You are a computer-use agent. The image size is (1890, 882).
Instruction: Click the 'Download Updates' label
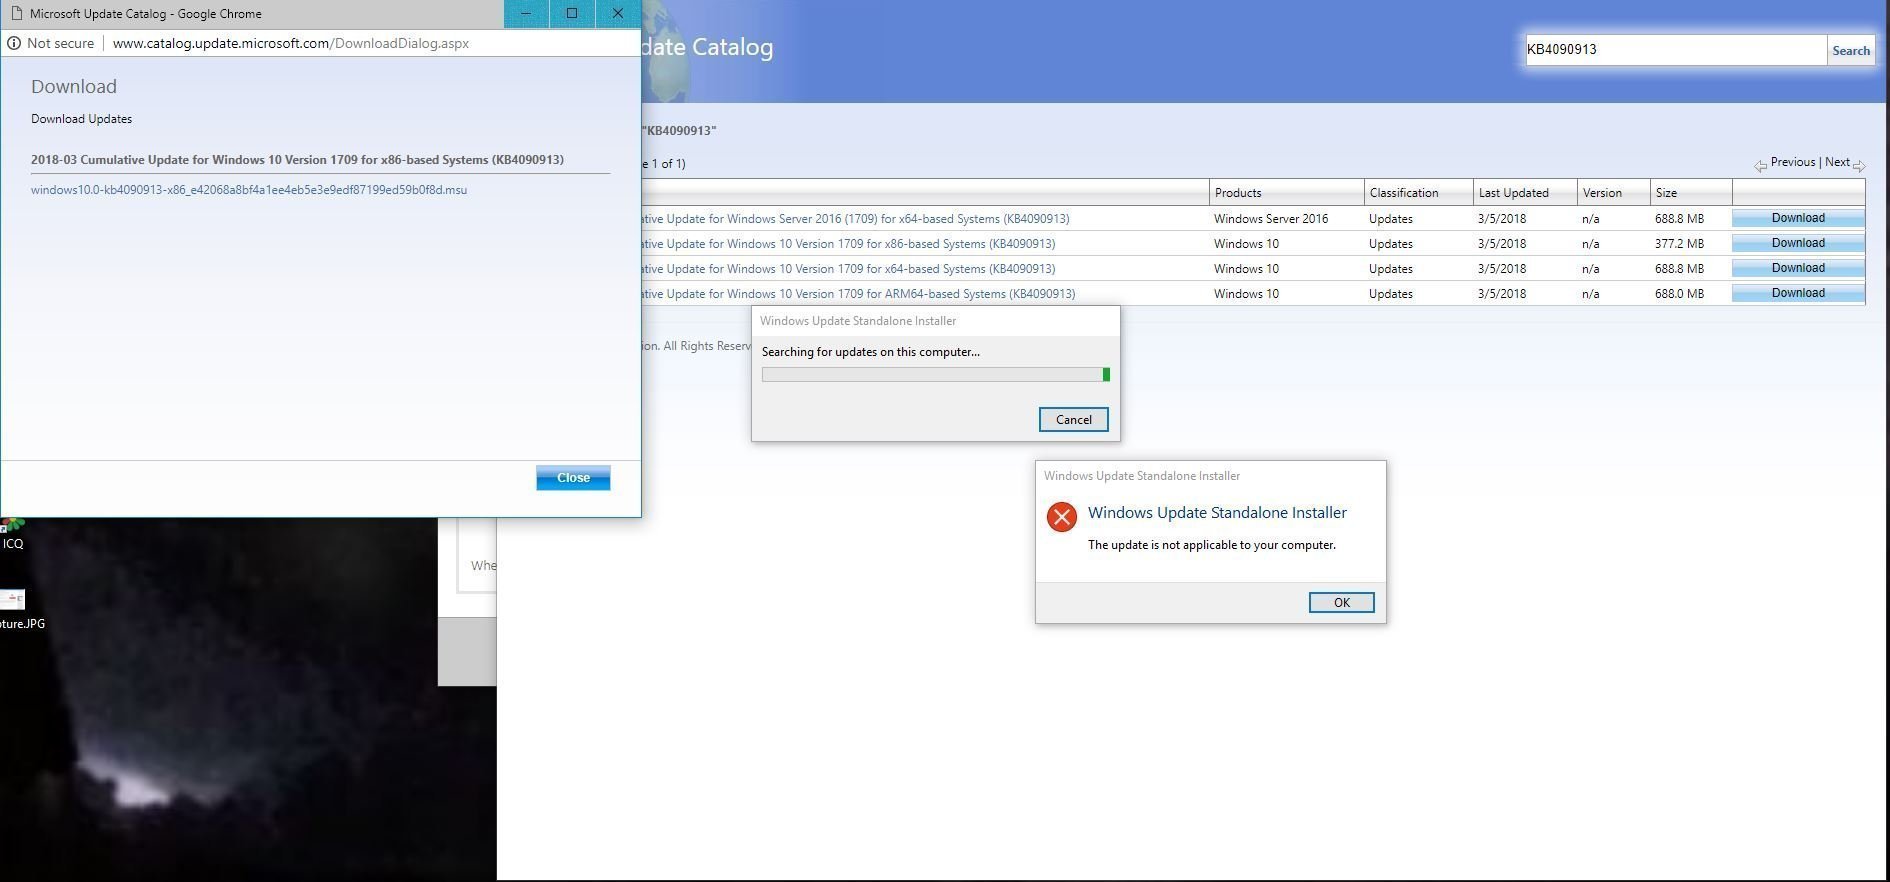[81, 119]
